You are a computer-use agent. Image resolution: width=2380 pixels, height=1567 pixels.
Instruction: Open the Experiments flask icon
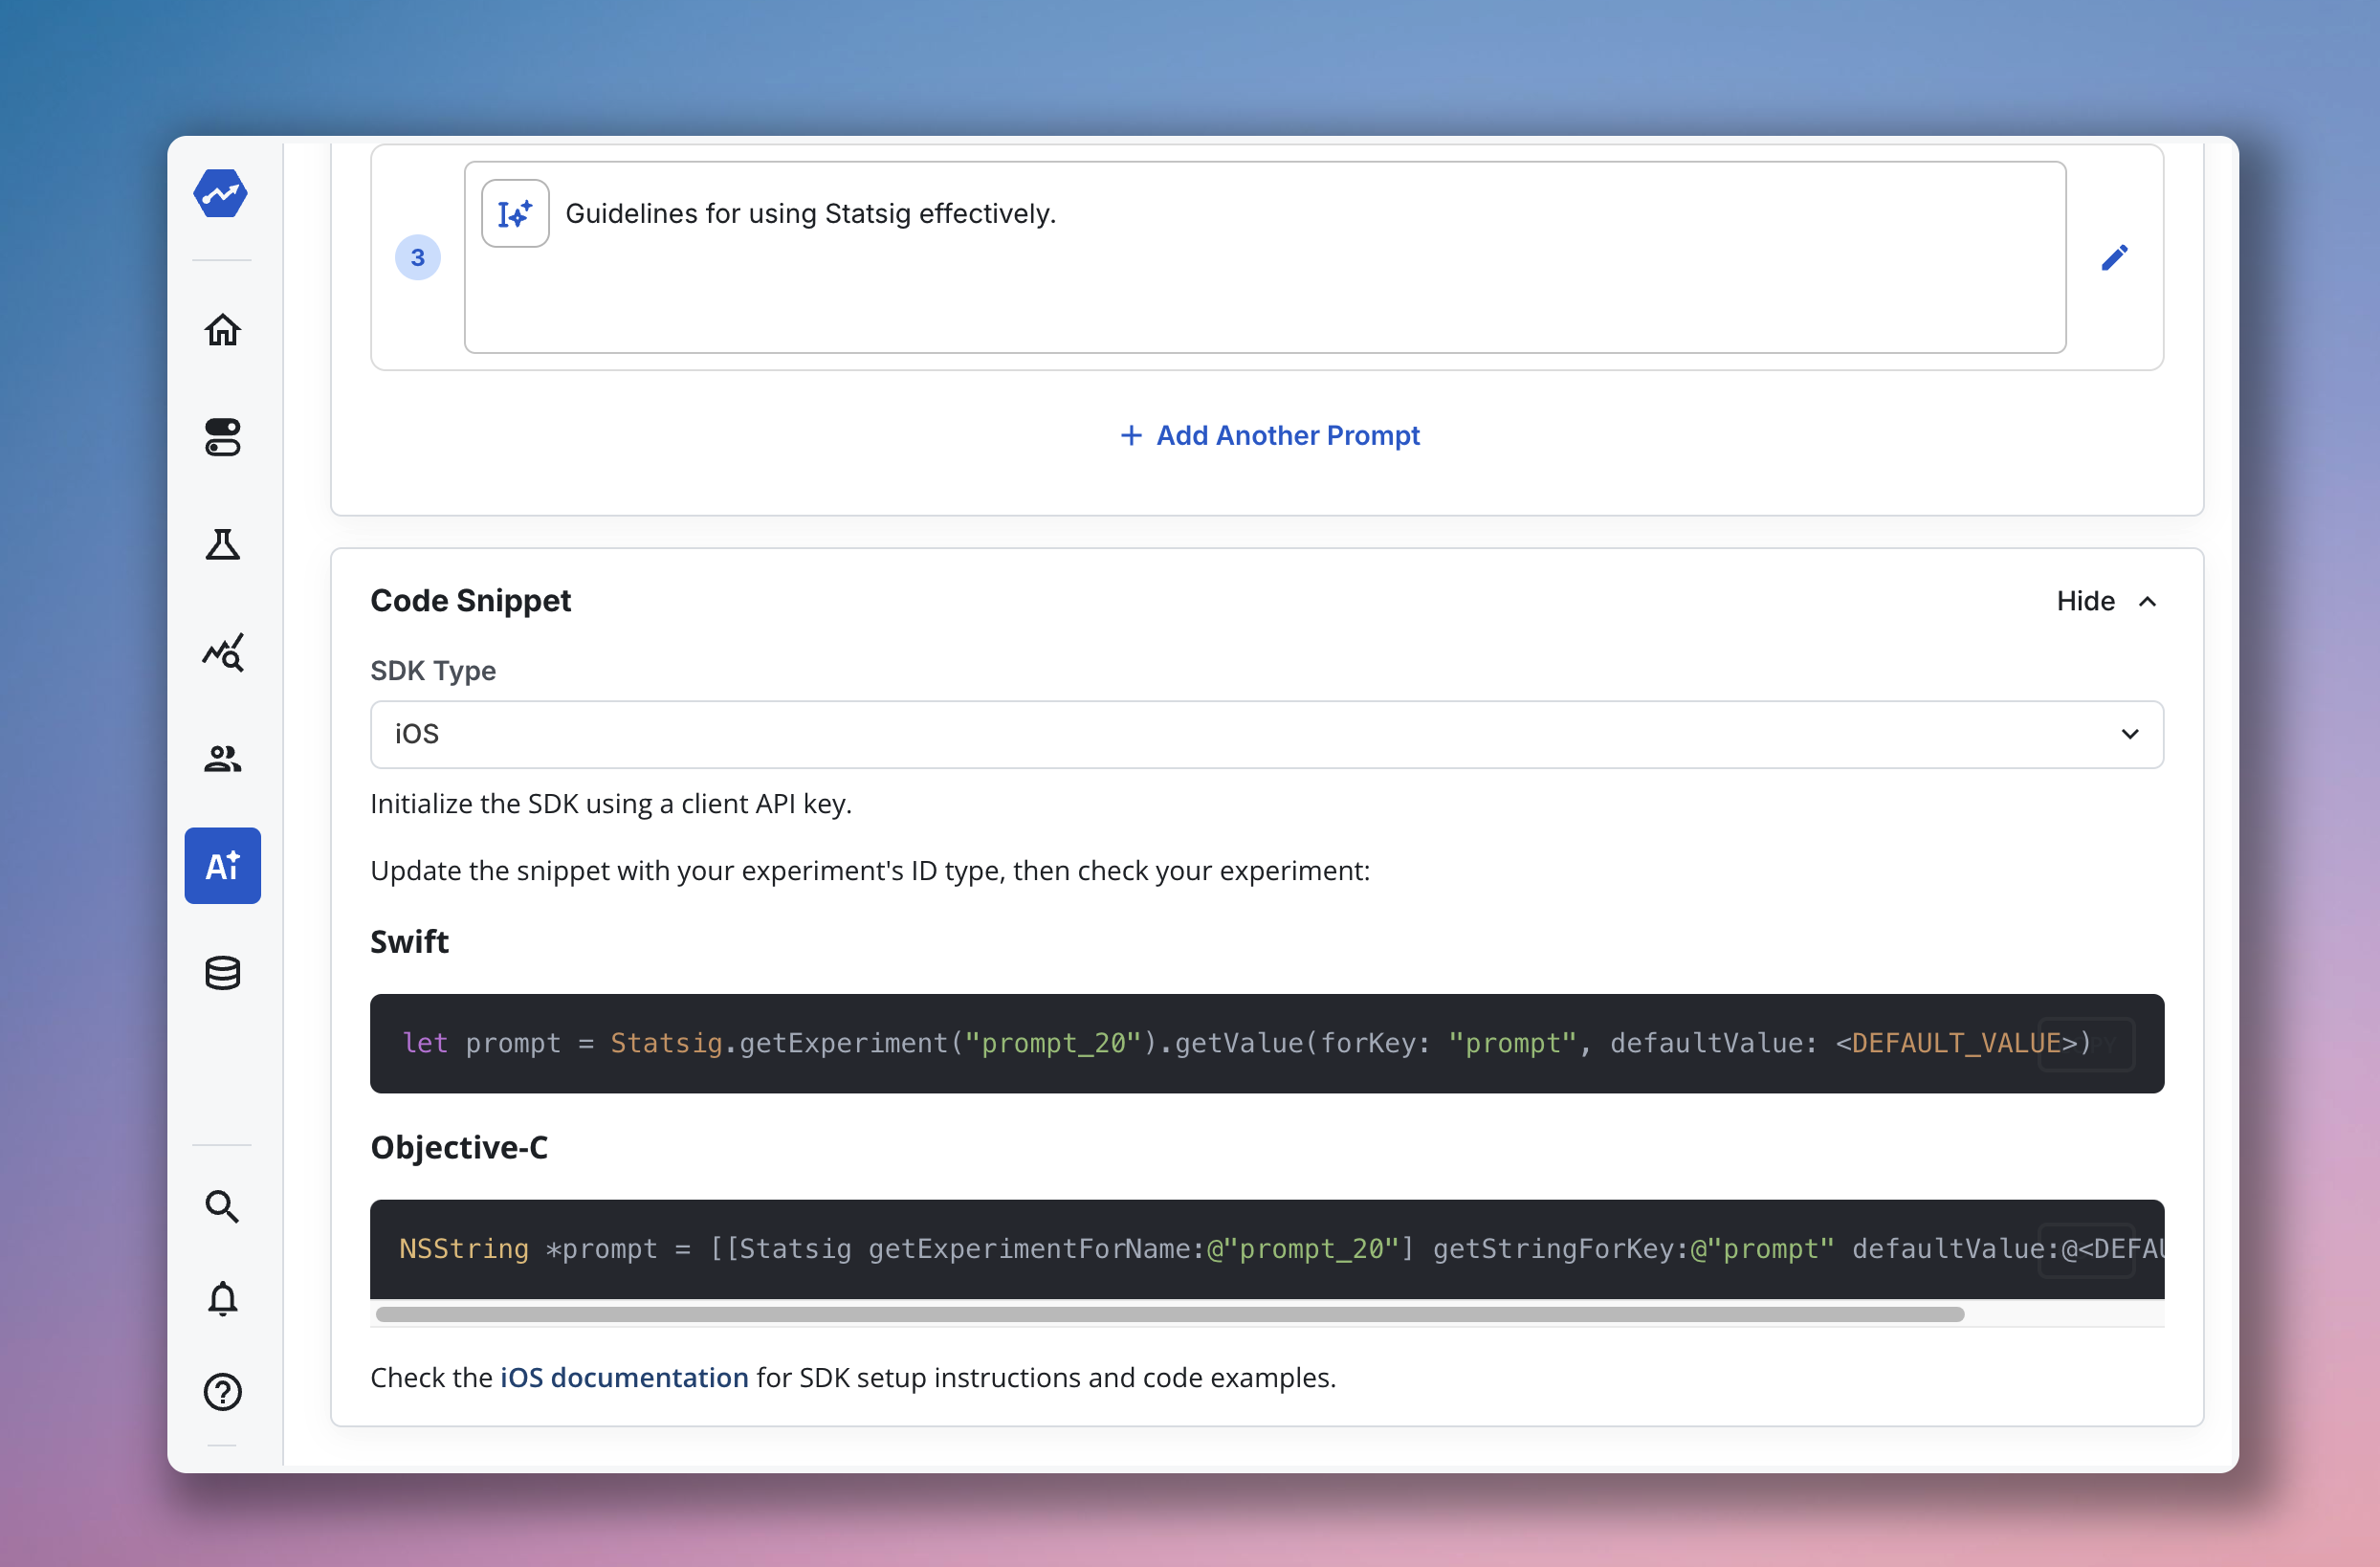coord(222,545)
